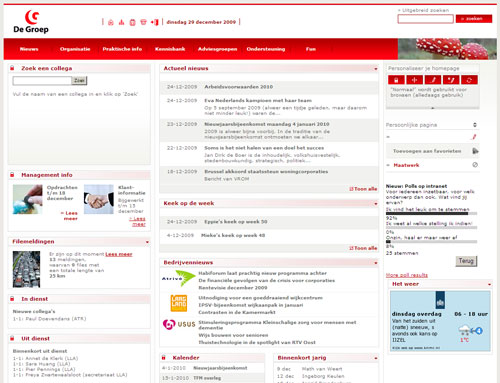Click the logout door icon before the date
Viewport: 500px width, 383px height.
tap(154, 22)
